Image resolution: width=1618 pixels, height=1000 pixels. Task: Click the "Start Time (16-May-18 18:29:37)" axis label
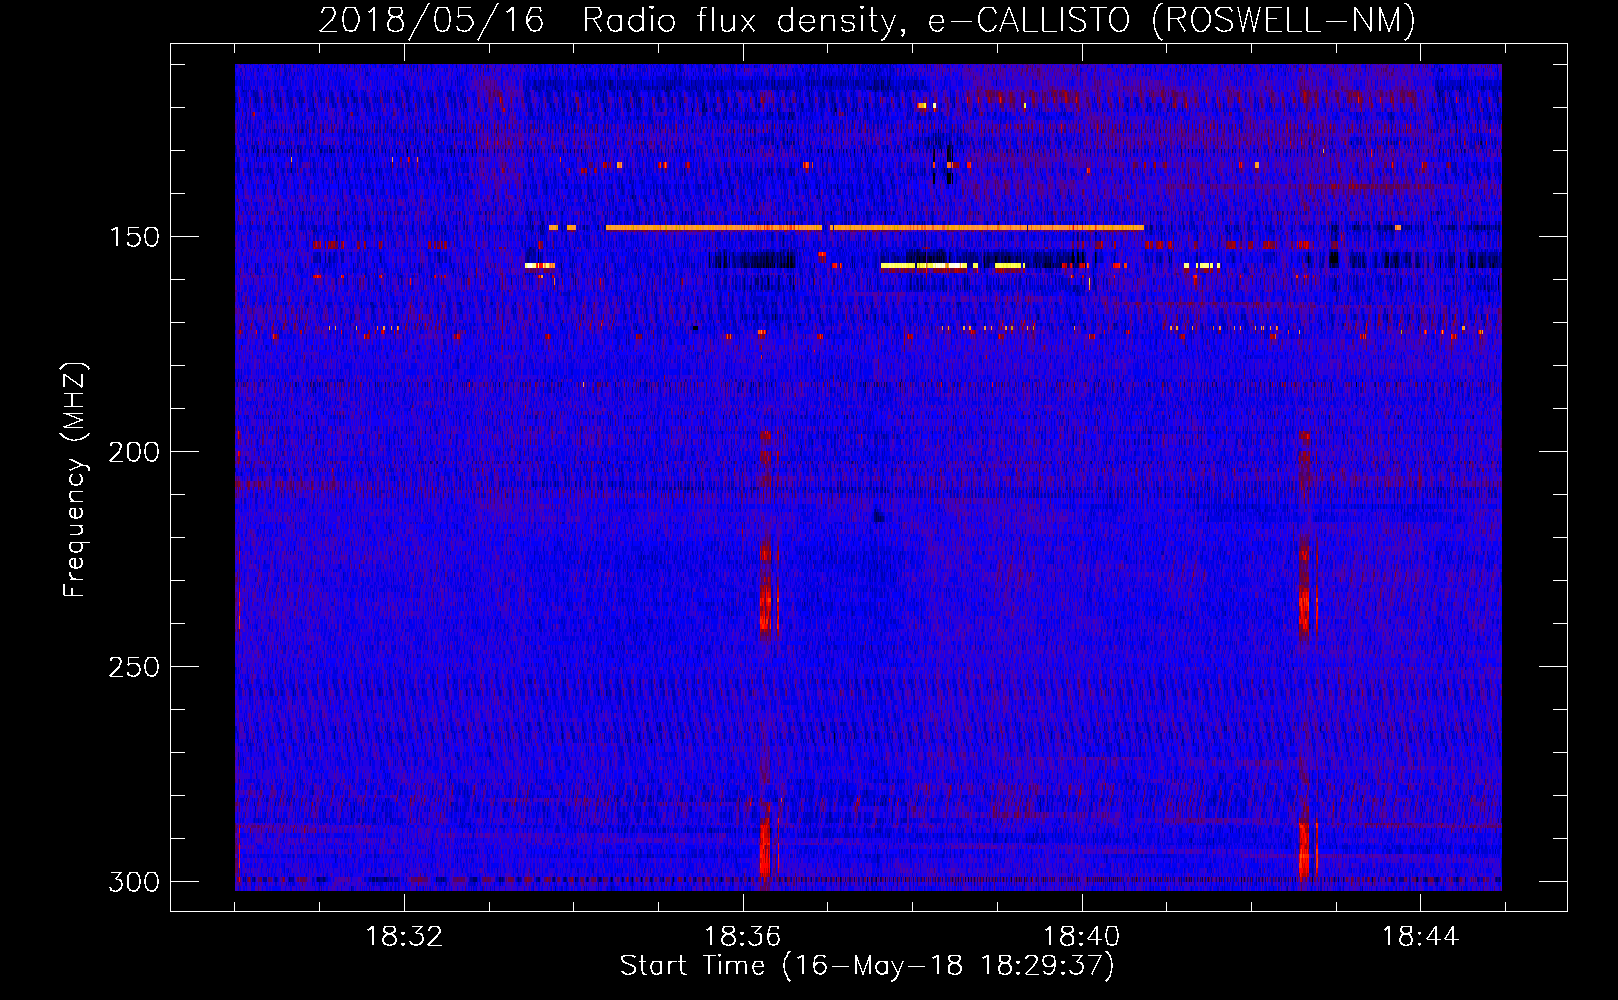(866, 966)
